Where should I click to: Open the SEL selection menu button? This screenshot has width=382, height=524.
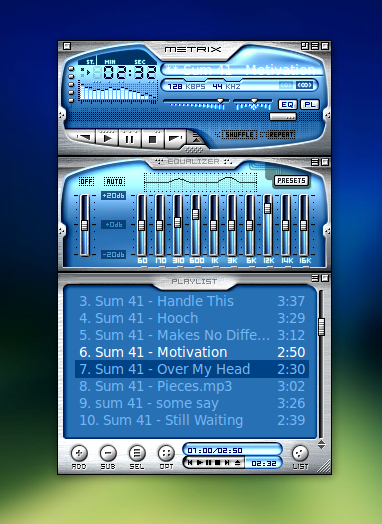pos(137,453)
